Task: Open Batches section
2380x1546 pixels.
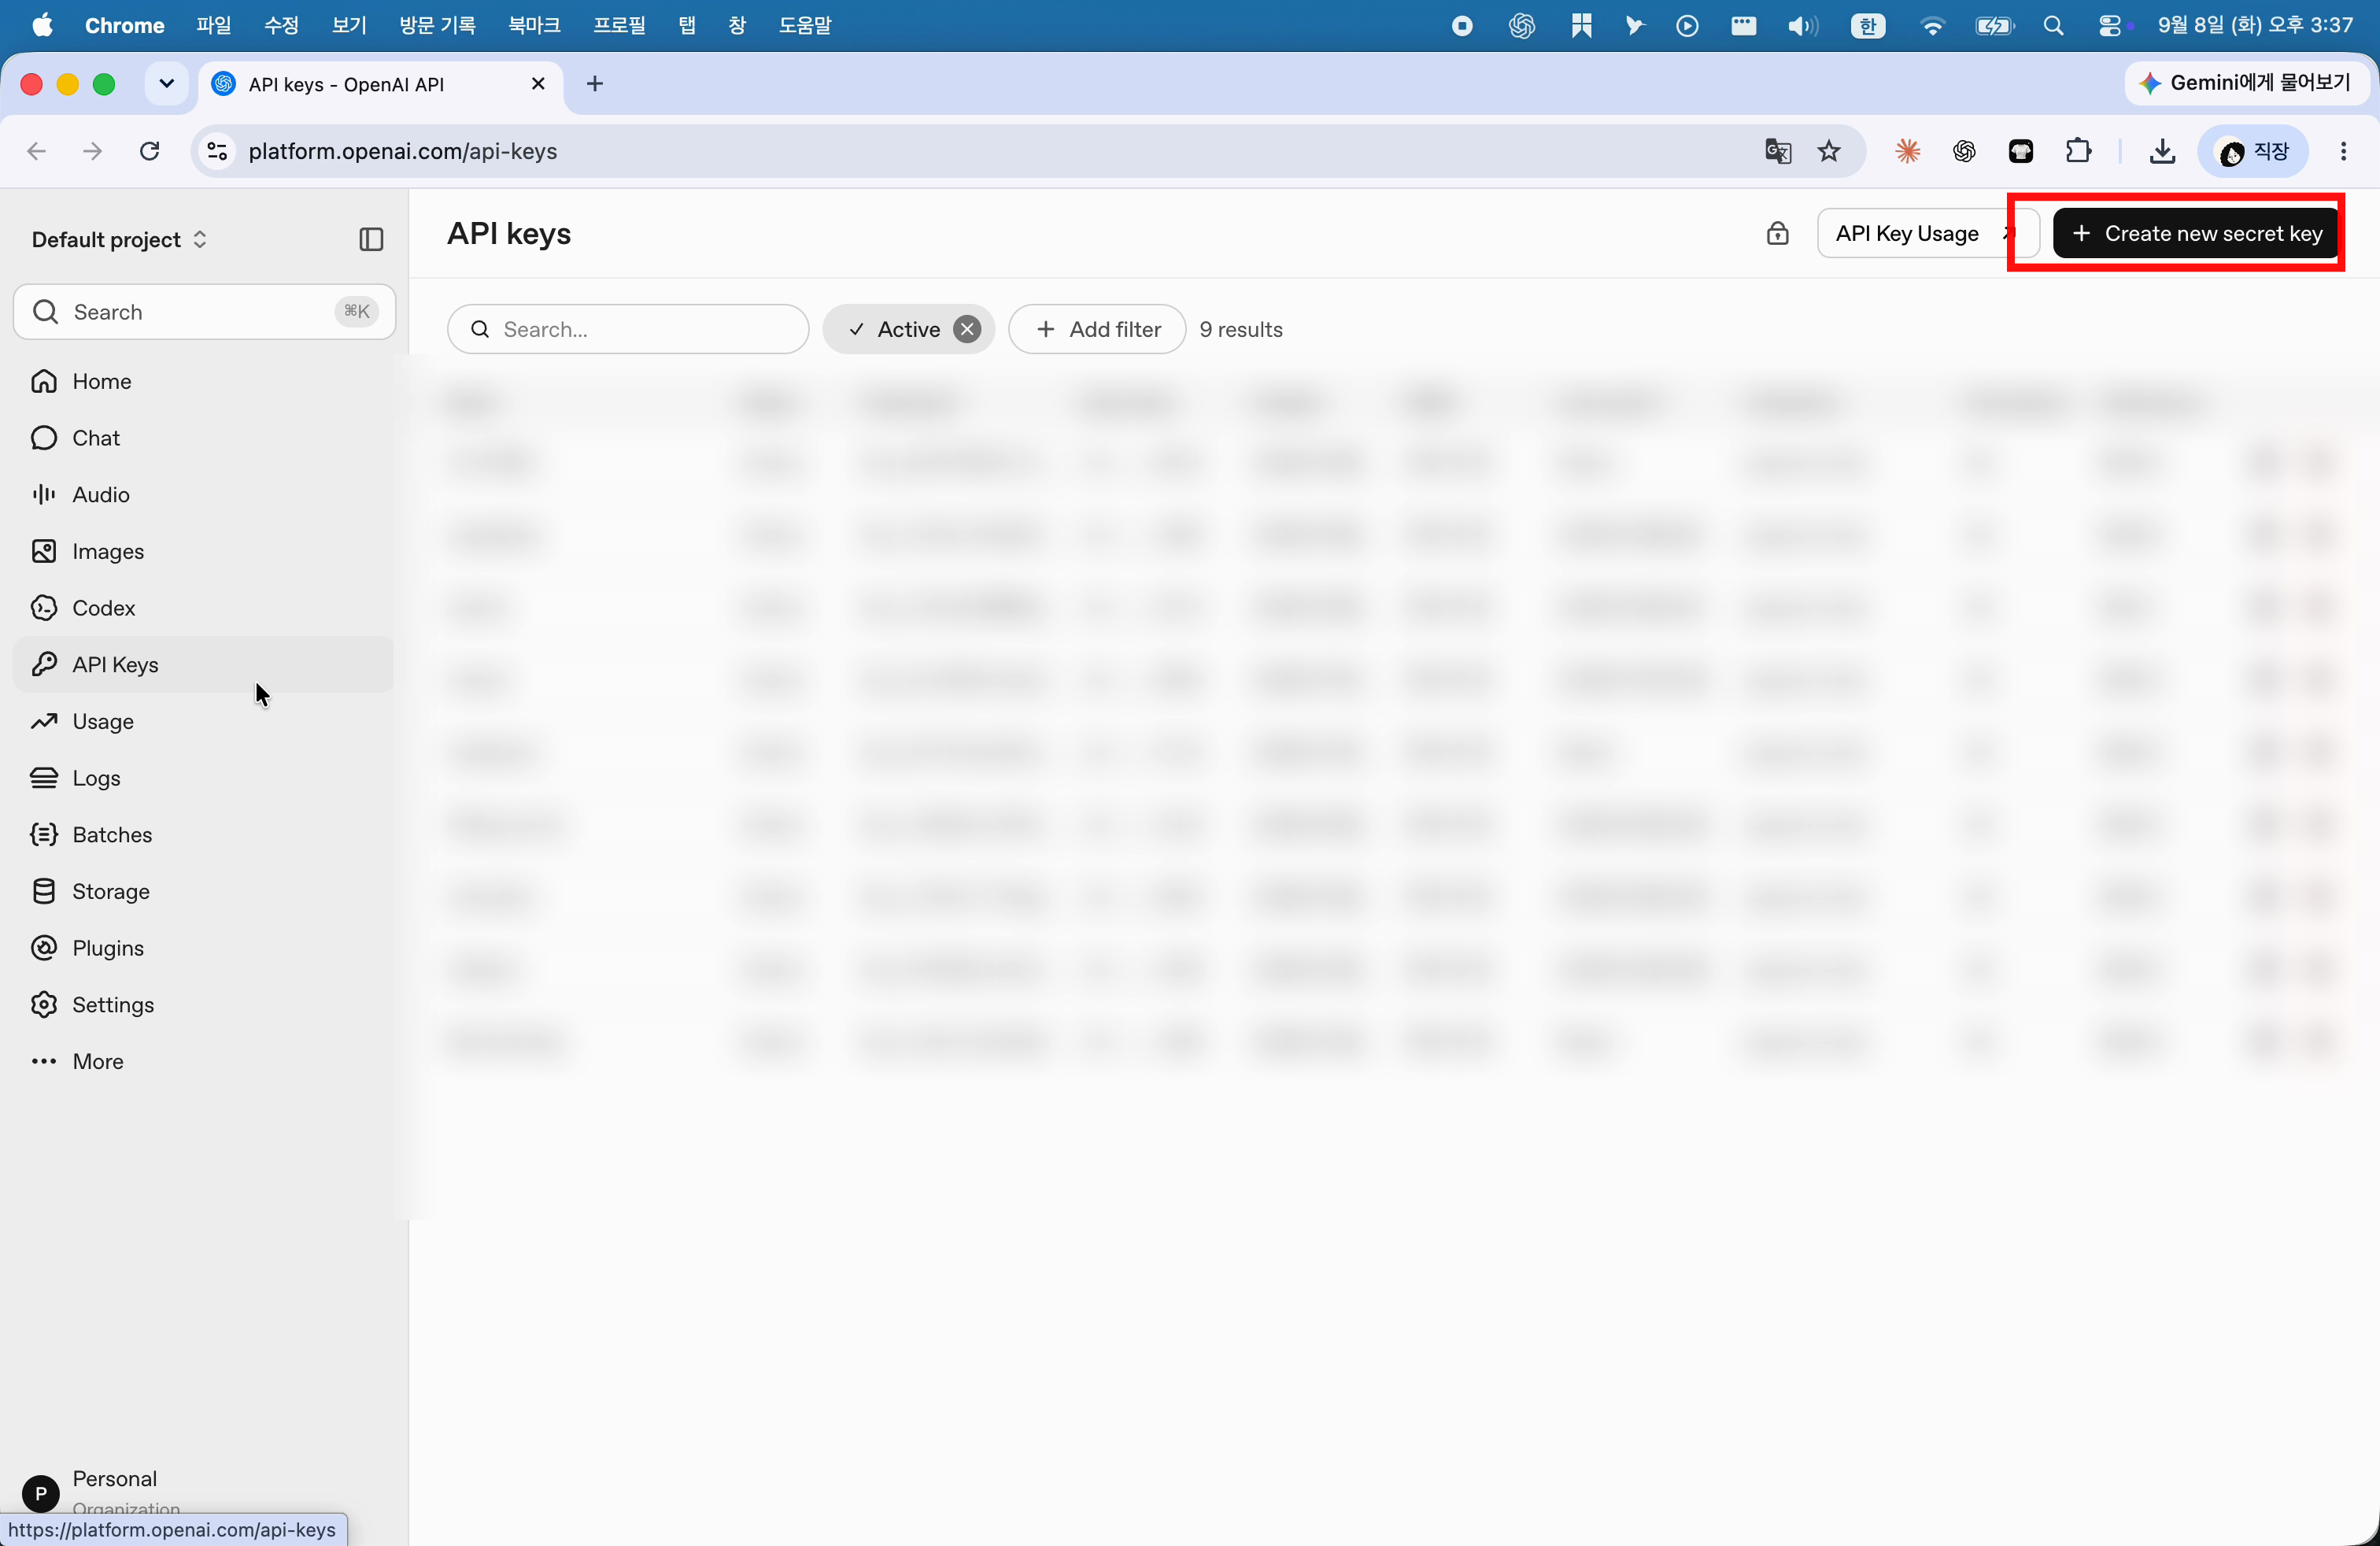Action: point(203,835)
